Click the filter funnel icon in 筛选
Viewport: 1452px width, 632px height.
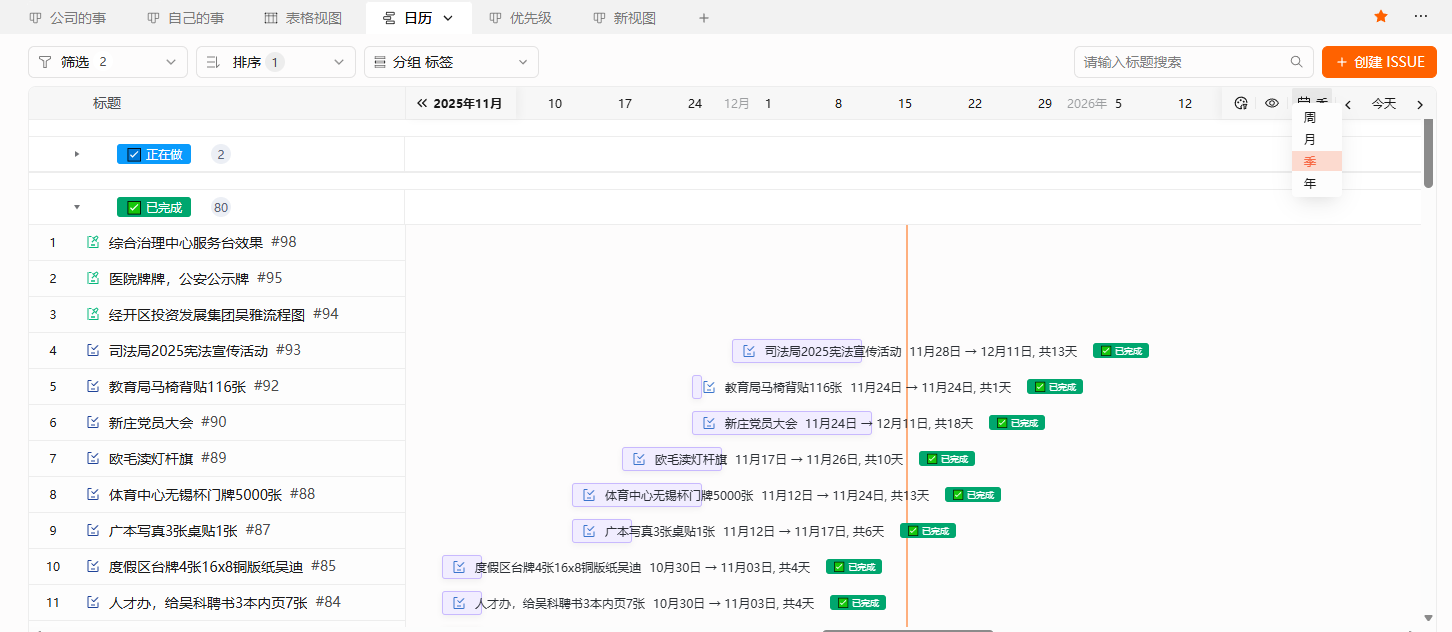click(46, 61)
